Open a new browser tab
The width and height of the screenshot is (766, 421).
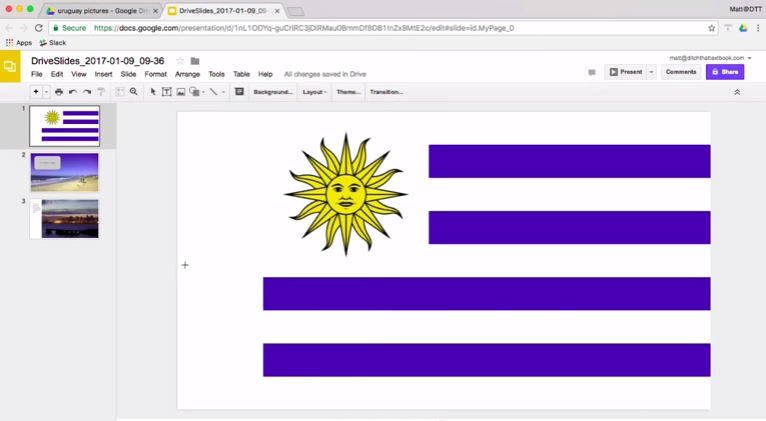coord(296,11)
